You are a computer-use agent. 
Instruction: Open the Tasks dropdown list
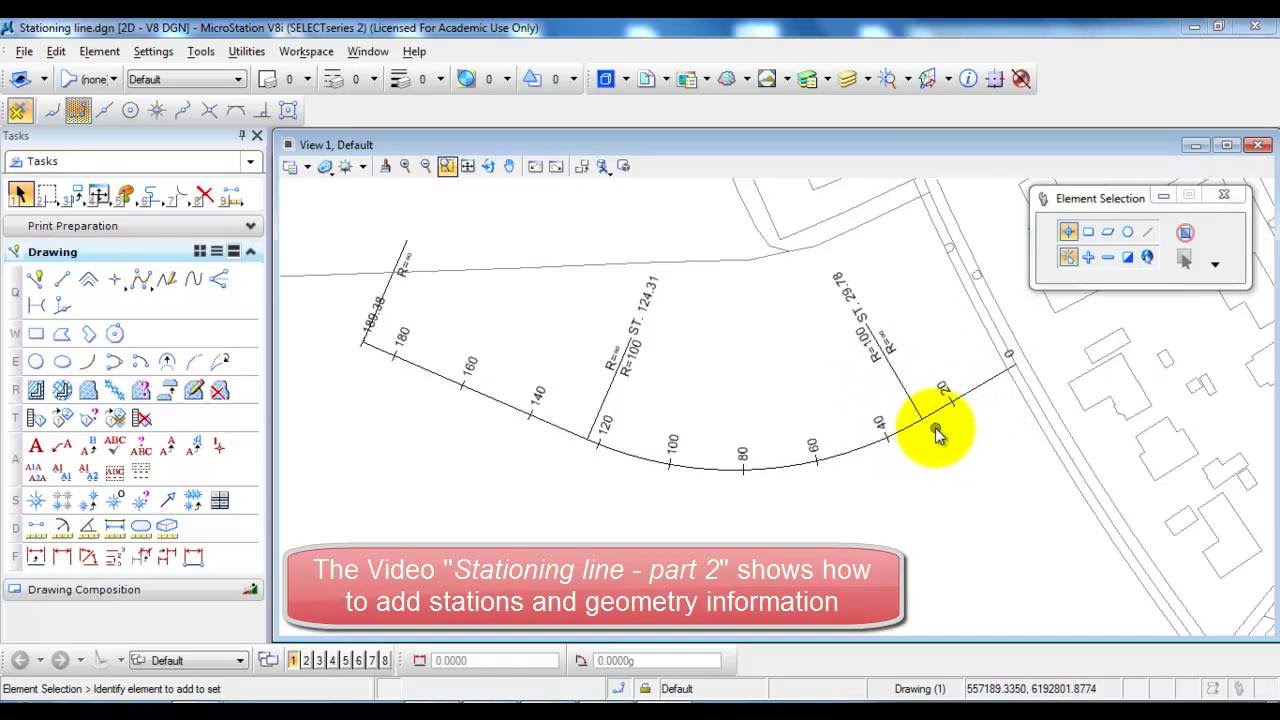pos(250,161)
